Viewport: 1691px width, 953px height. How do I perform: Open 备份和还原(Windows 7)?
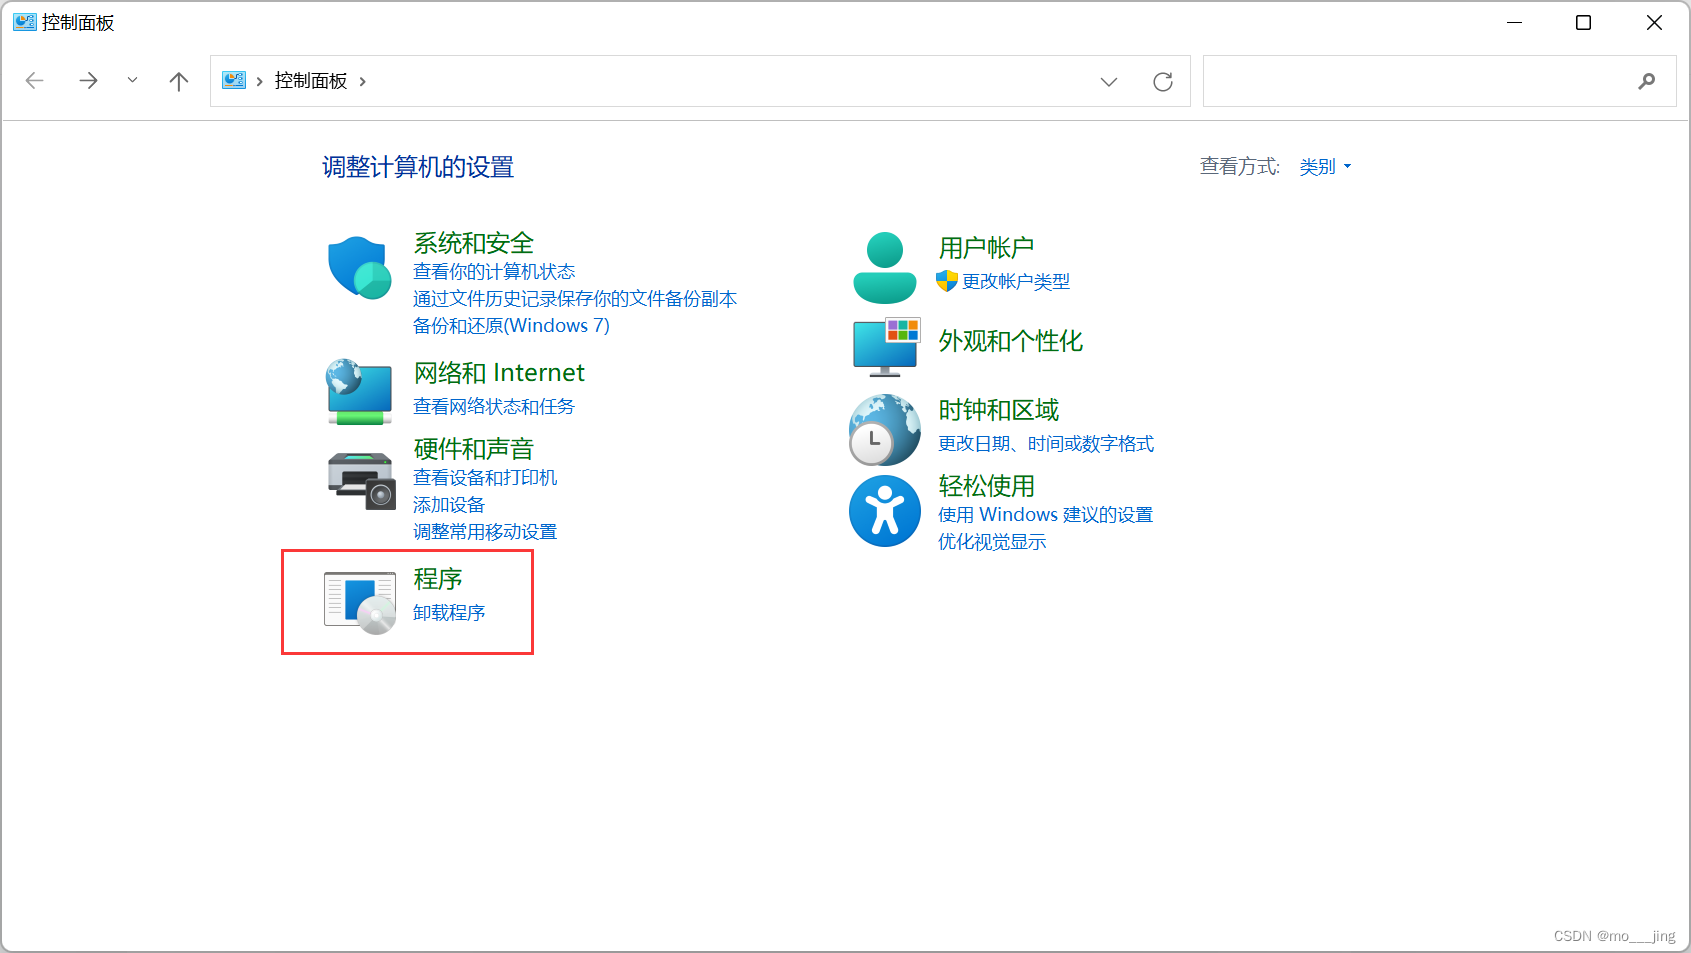pos(511,325)
